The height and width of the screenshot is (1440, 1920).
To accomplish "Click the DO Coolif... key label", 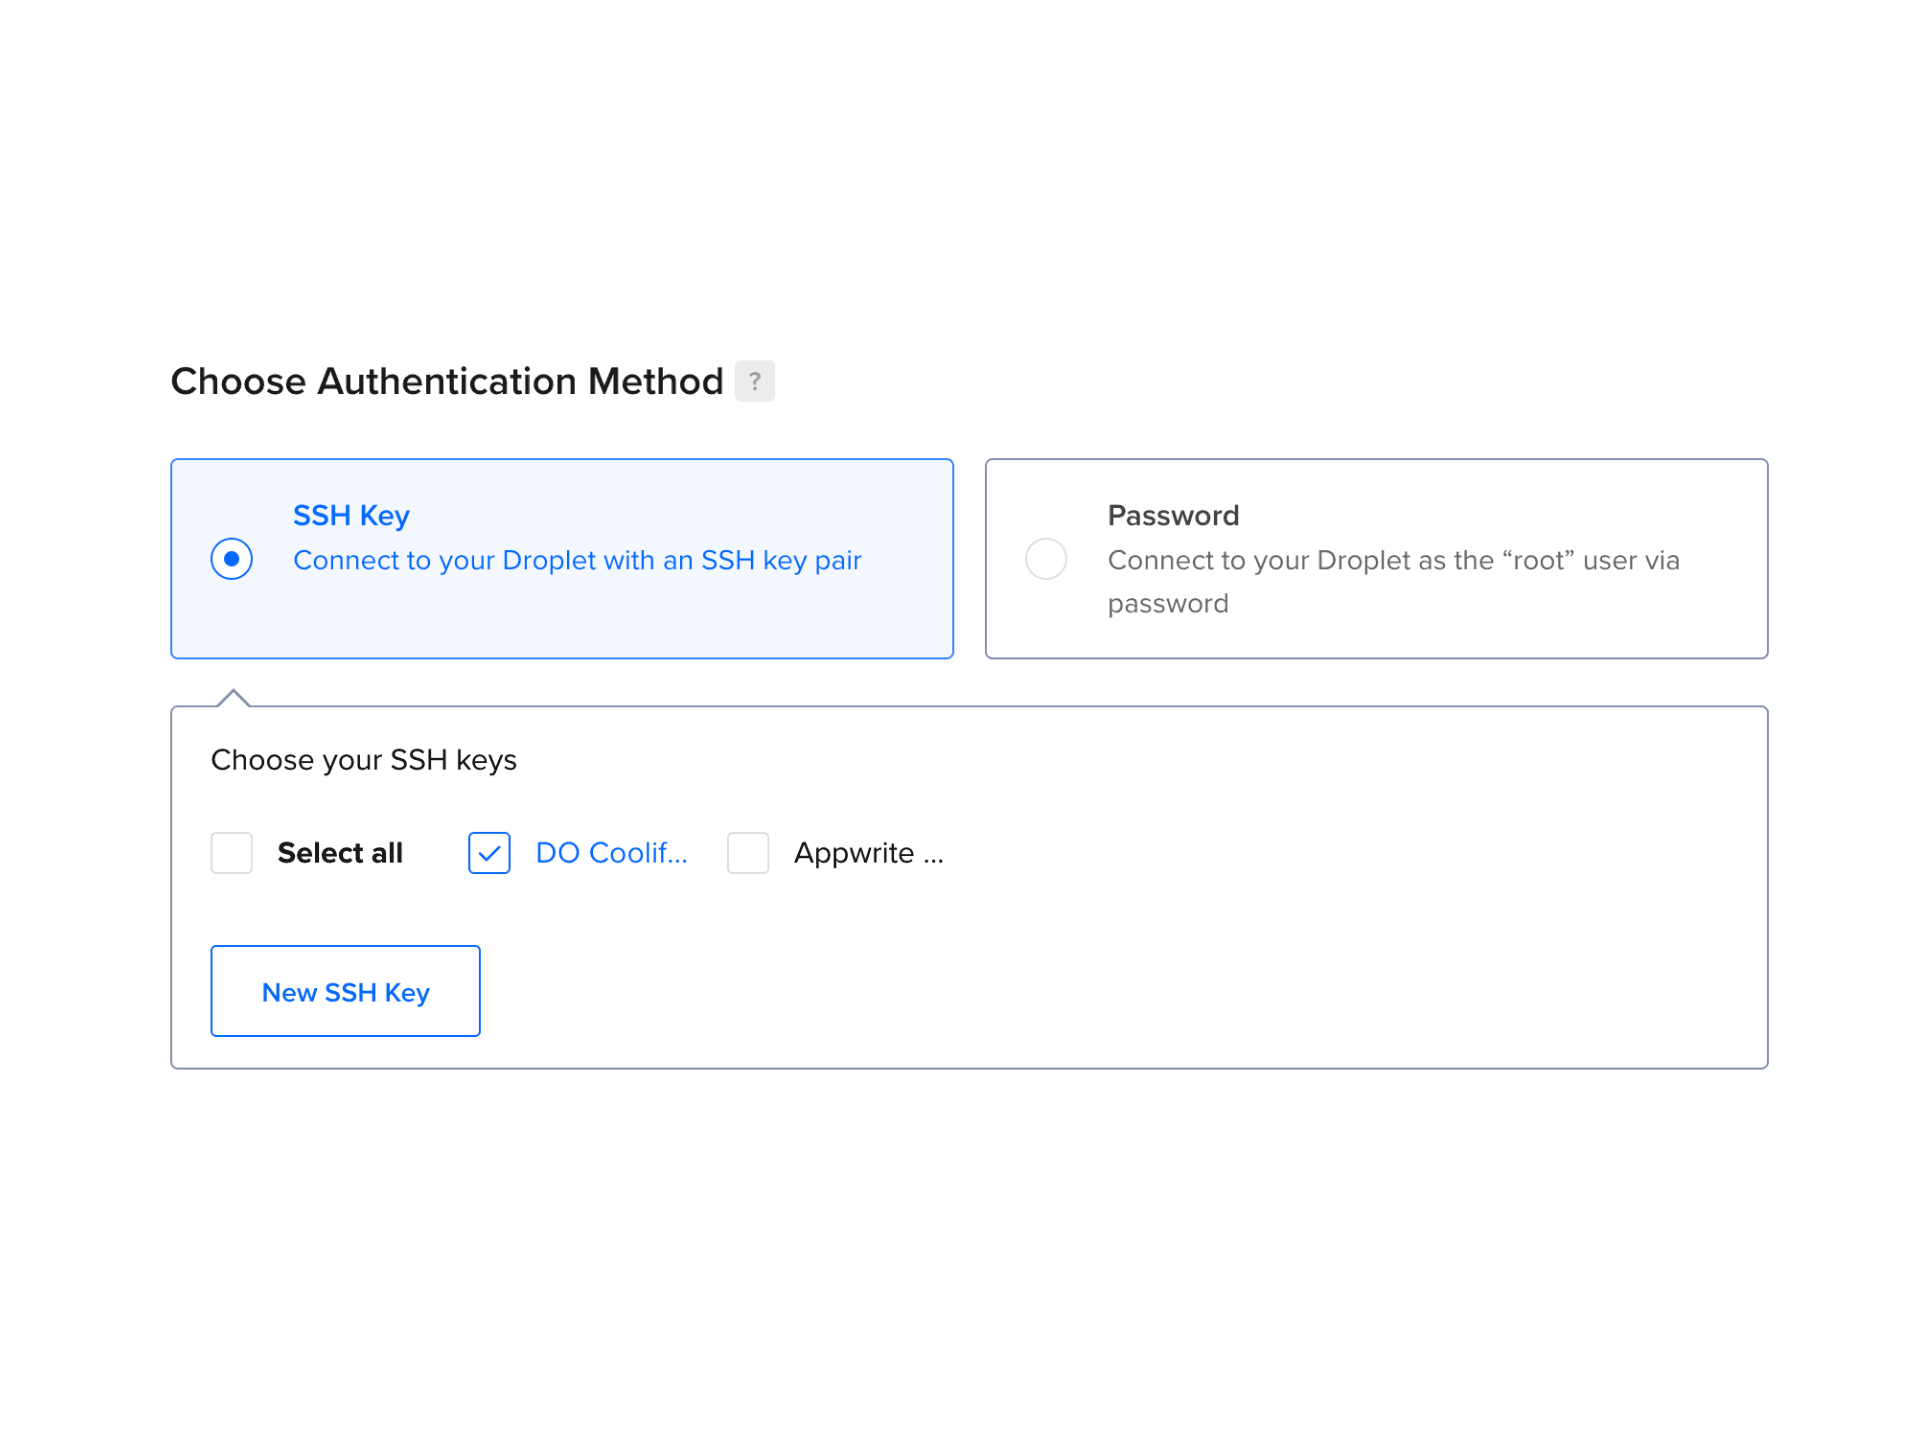I will click(x=611, y=853).
